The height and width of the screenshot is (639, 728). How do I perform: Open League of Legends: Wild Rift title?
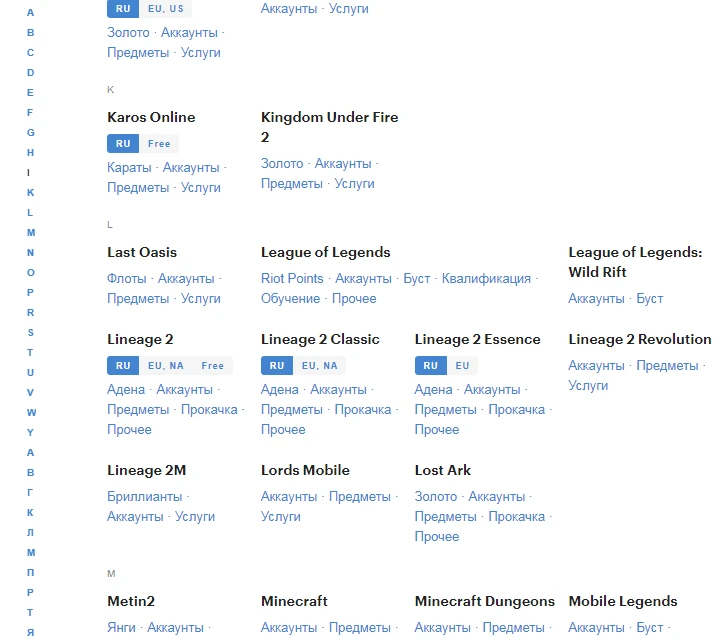point(635,262)
